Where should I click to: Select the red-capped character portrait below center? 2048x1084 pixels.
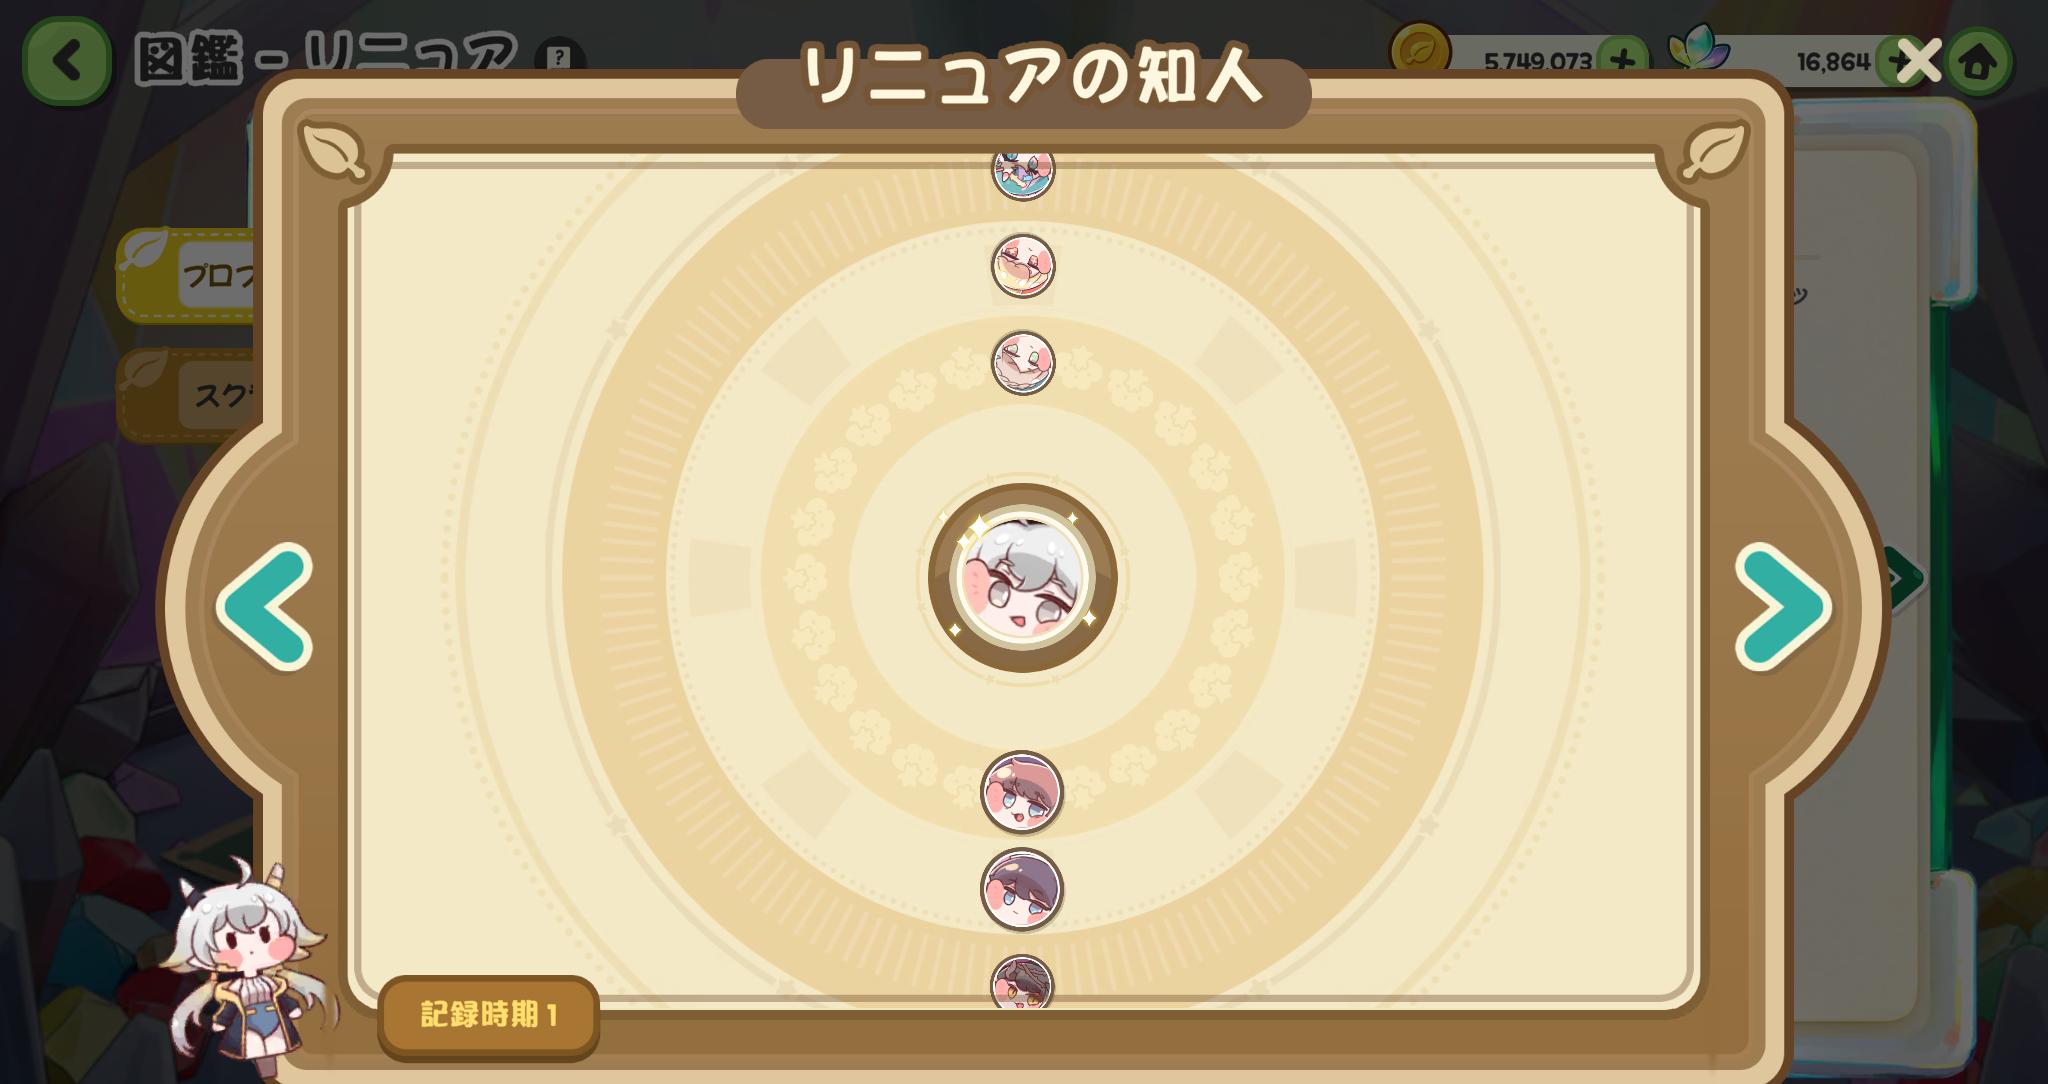pyautogui.click(x=1022, y=792)
